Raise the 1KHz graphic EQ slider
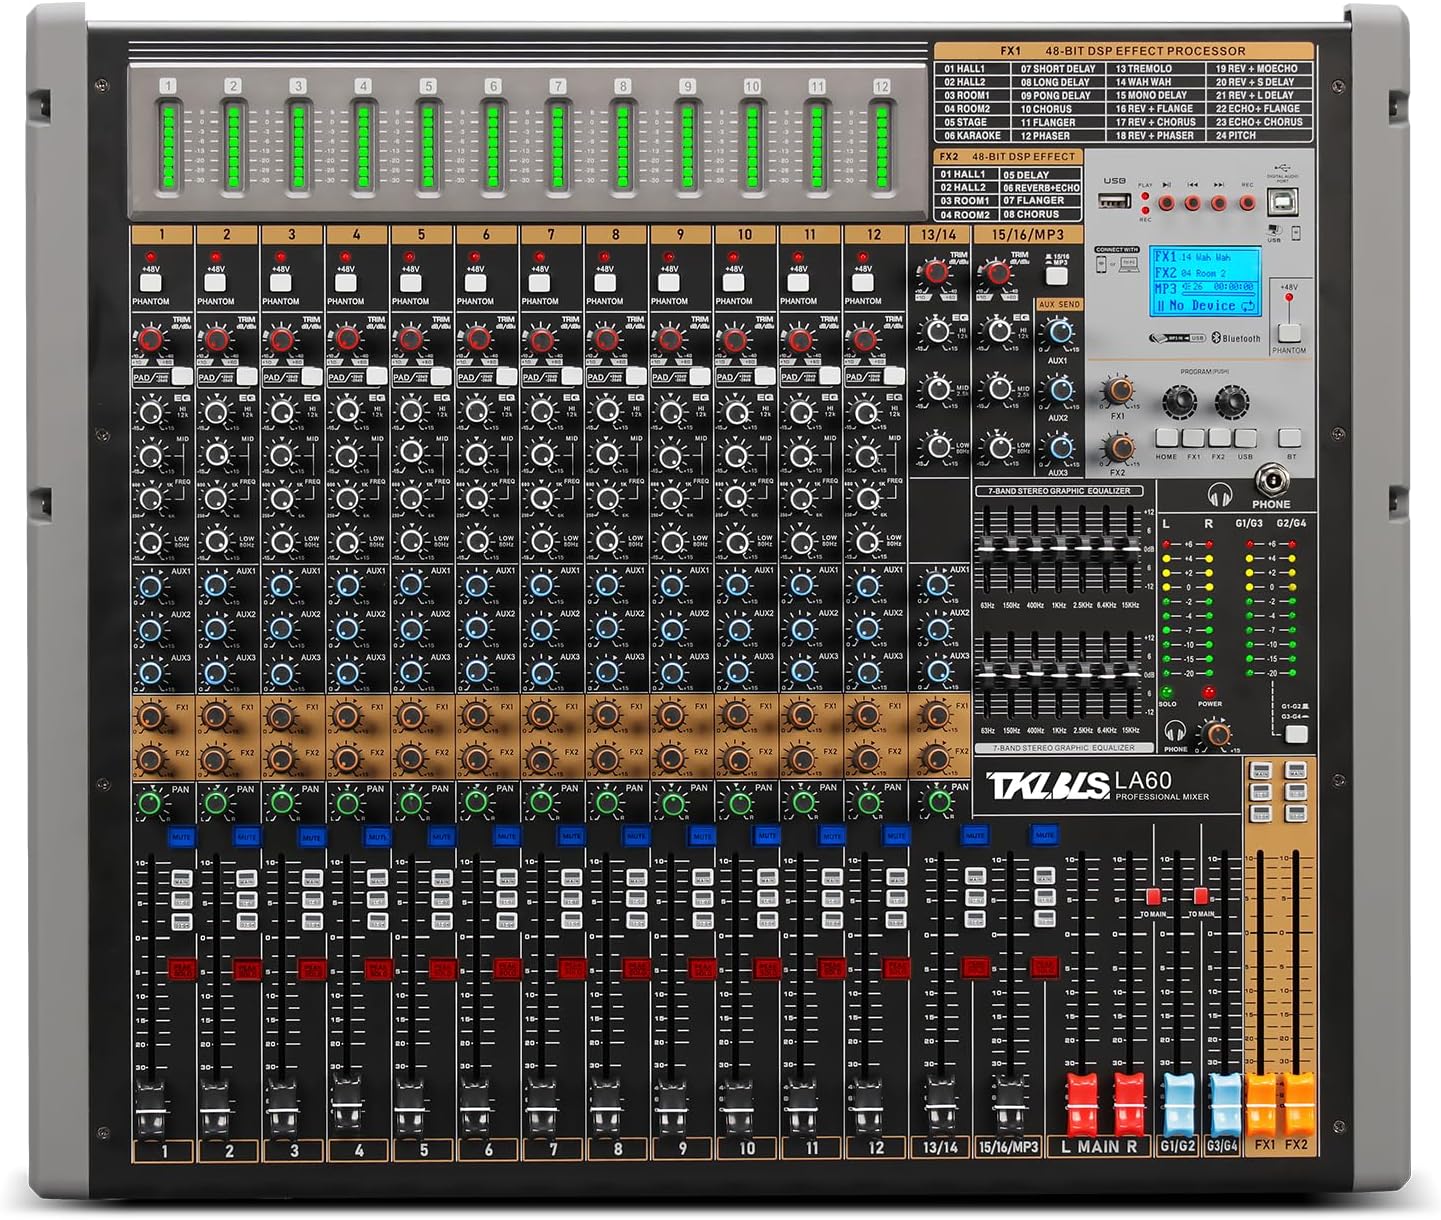The width and height of the screenshot is (1441, 1220). (1059, 546)
